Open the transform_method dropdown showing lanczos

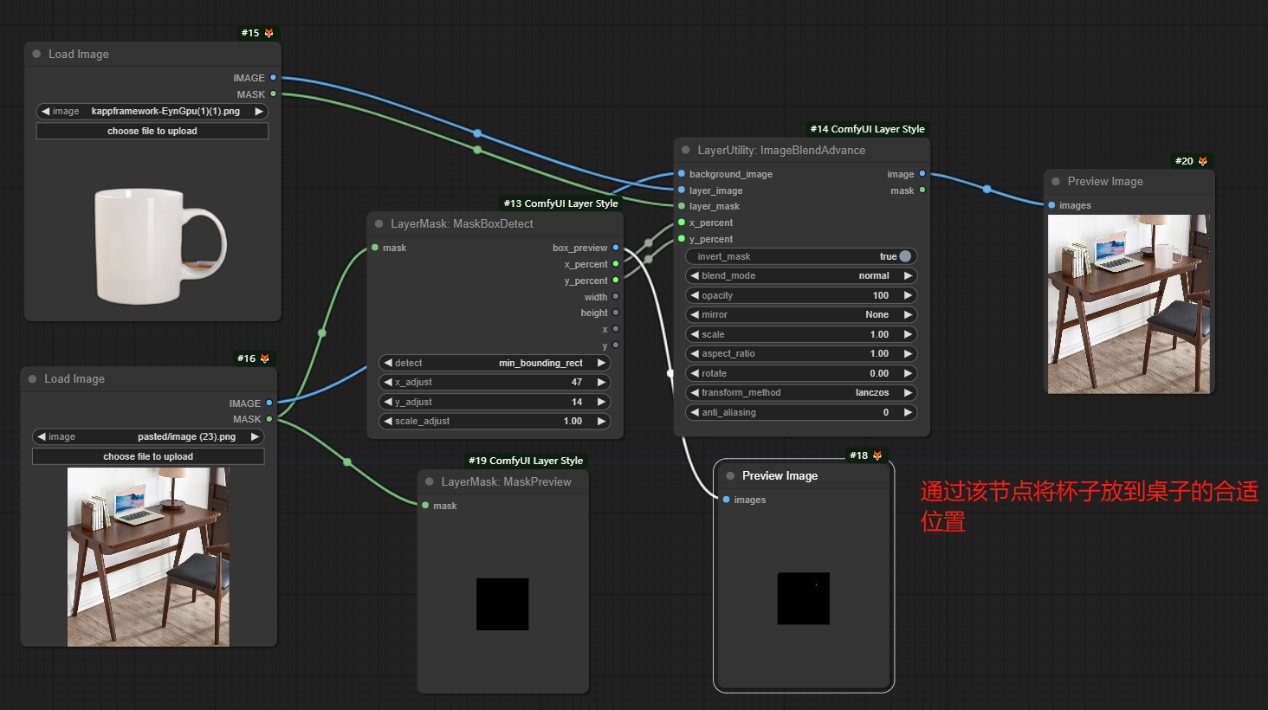[x=800, y=393]
